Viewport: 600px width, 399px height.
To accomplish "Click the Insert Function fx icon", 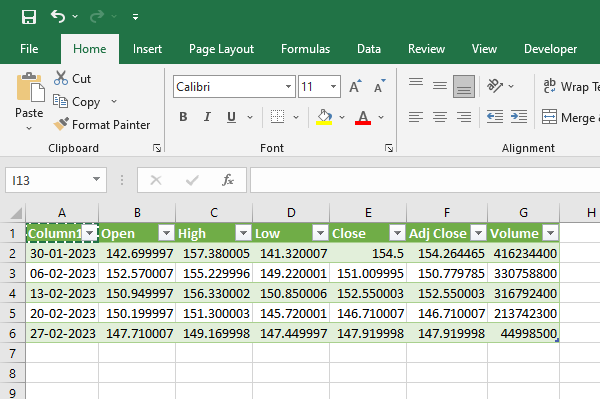I will [228, 180].
